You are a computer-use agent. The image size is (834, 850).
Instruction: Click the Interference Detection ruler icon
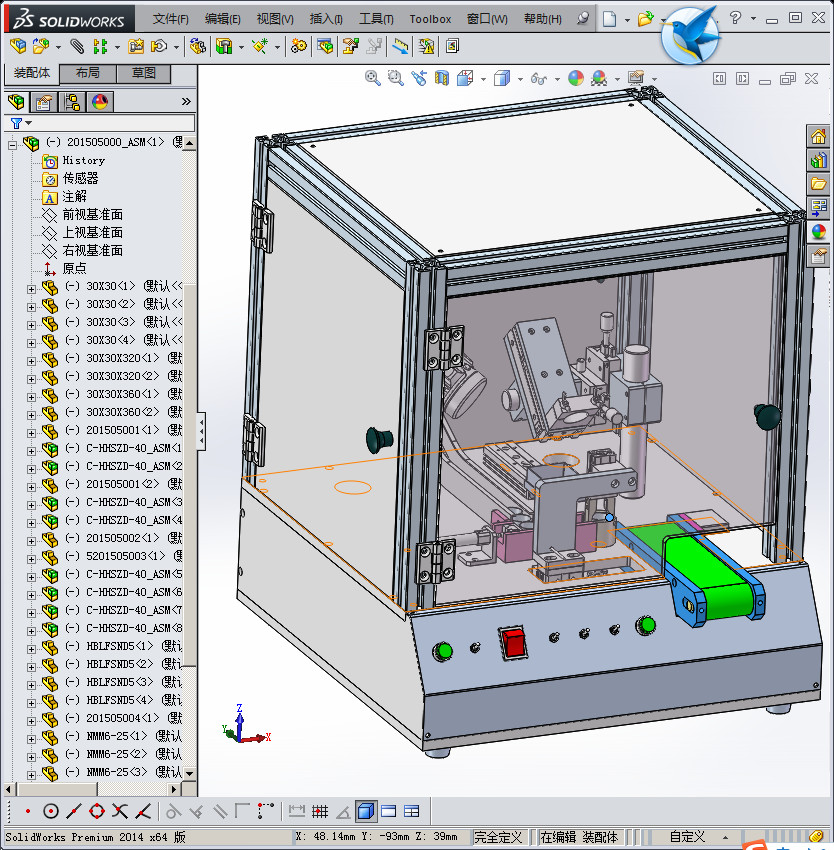400,46
